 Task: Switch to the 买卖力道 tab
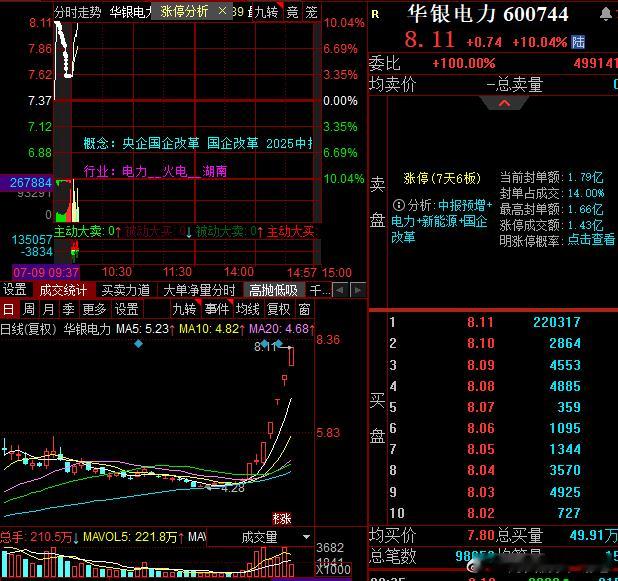pos(126,290)
